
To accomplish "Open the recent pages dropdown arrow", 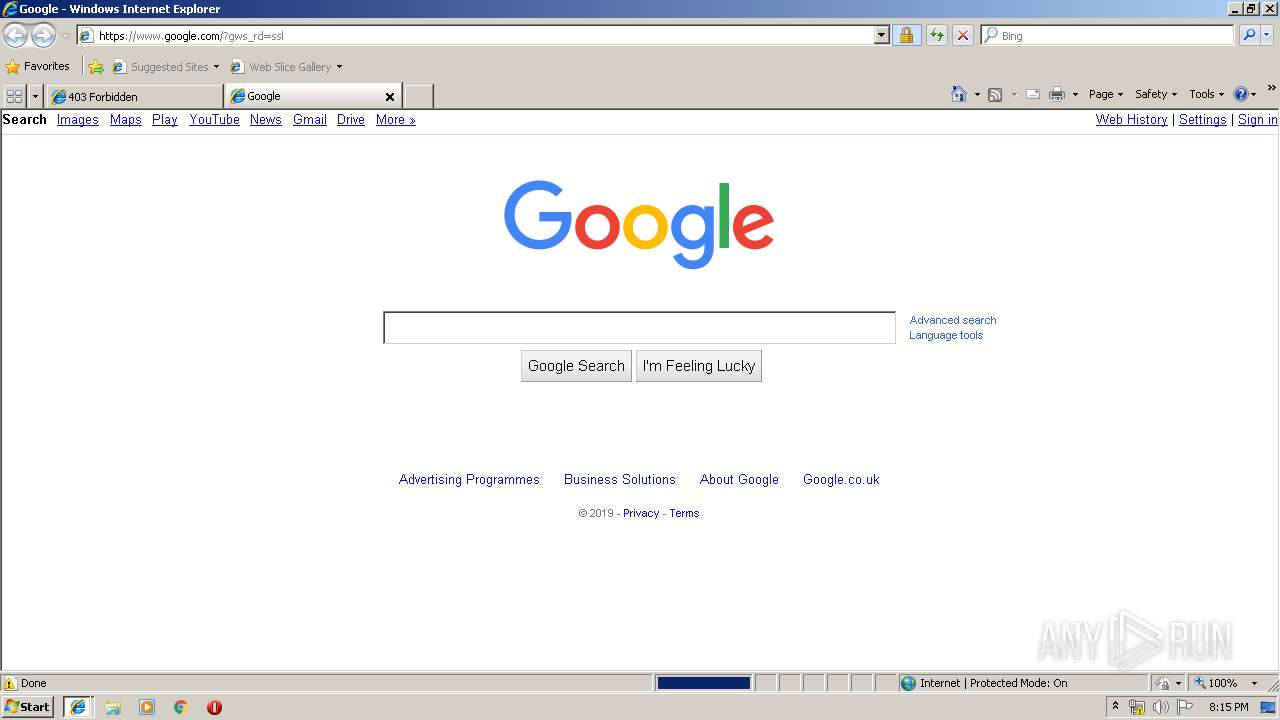I will pos(65,36).
